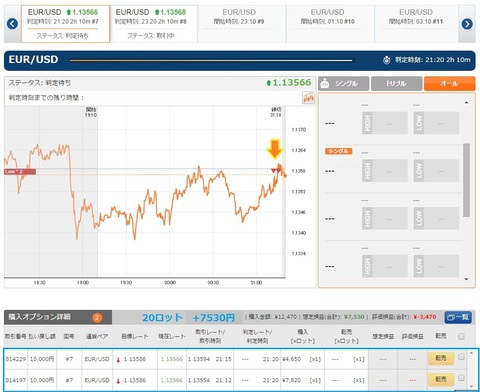Click the 目標レート column header

(135, 336)
